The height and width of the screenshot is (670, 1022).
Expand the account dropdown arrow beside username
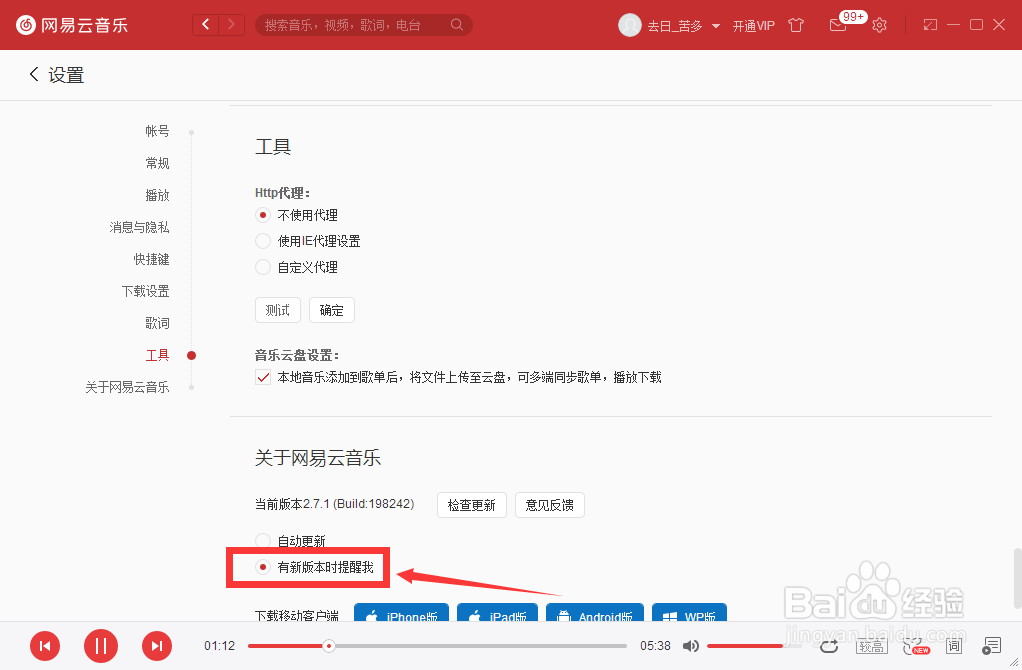pos(716,26)
